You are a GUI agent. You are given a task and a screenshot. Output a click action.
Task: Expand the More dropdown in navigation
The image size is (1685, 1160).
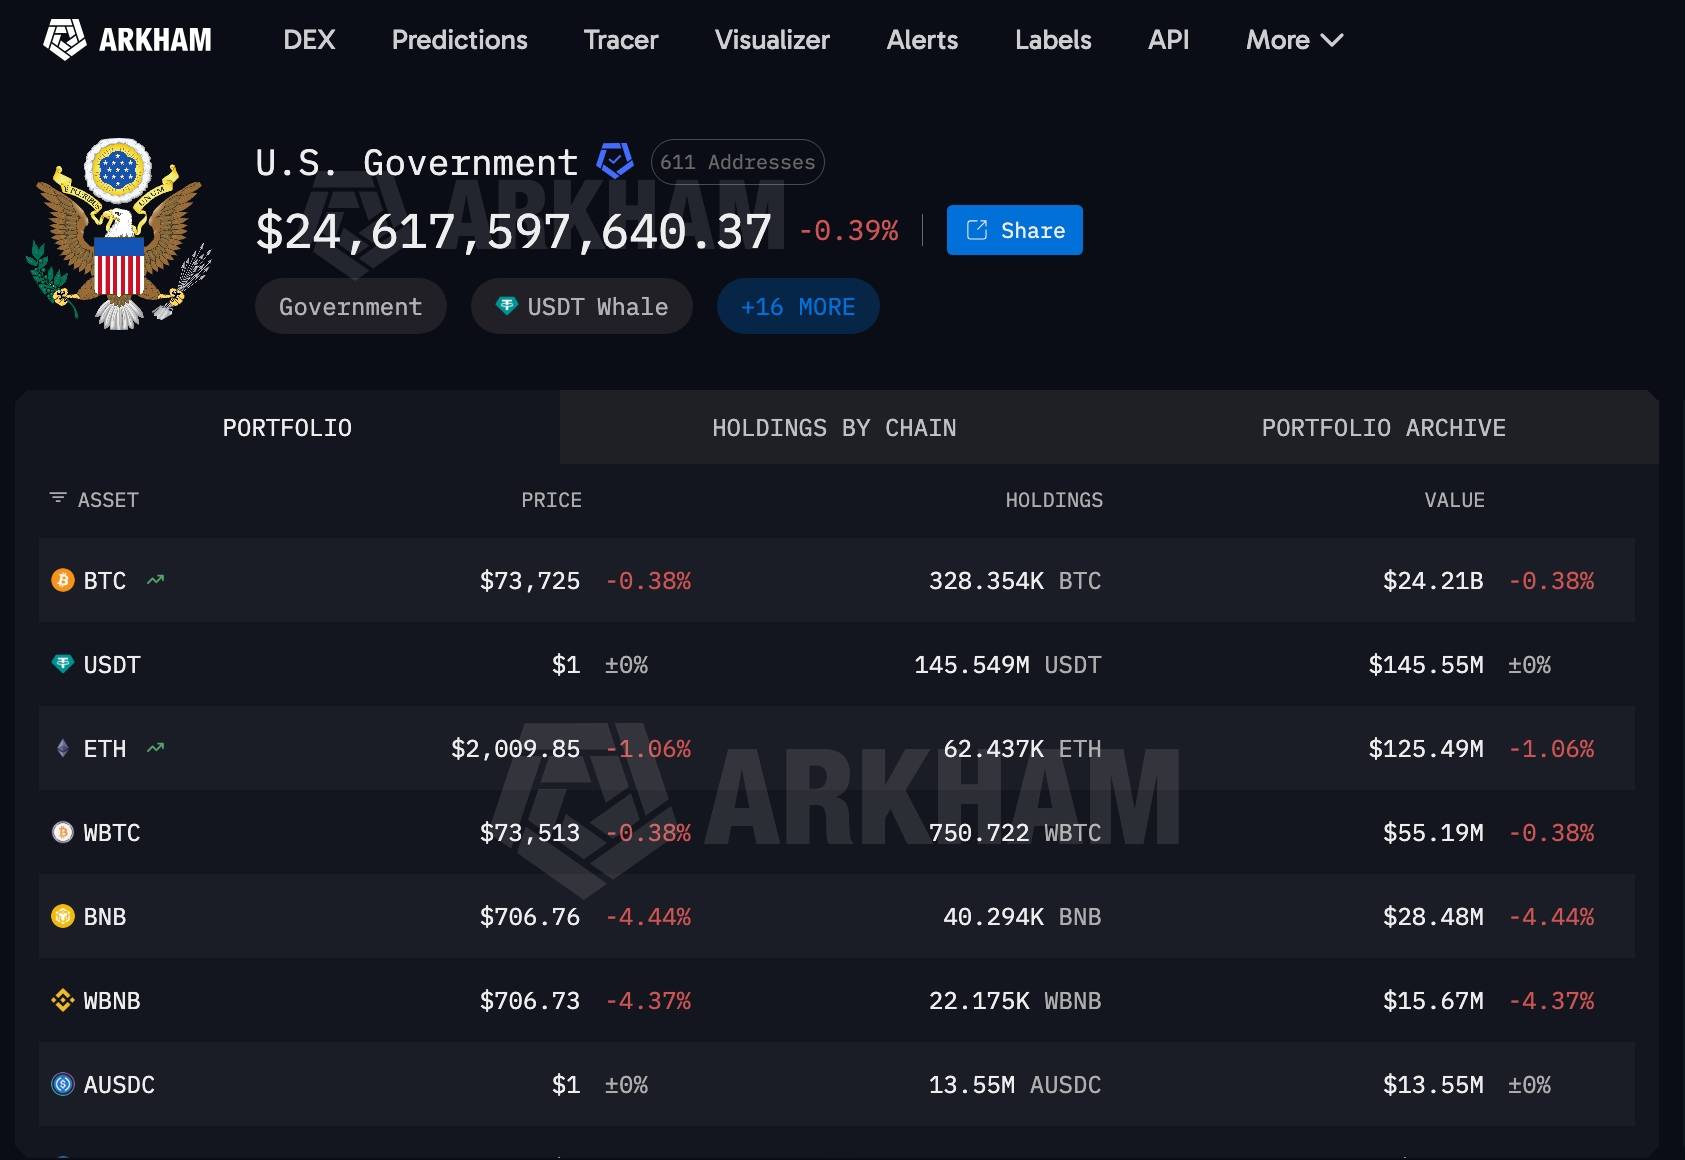[1294, 40]
